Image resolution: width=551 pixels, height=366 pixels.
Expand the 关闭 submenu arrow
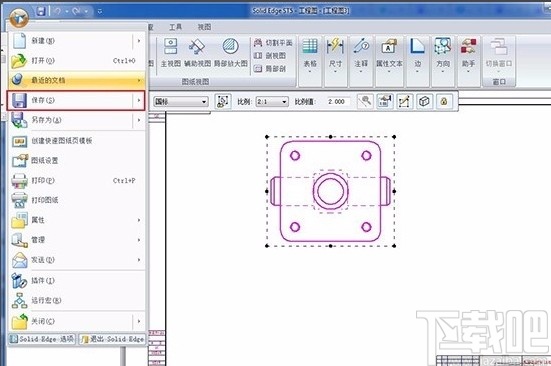pos(139,321)
